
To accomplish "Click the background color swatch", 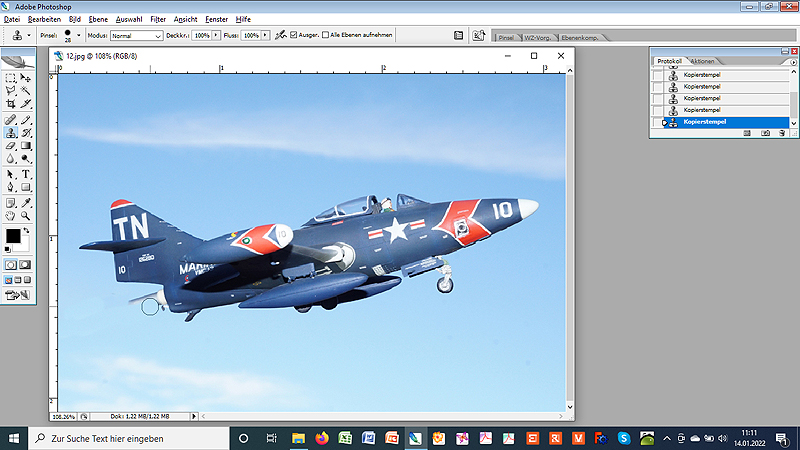I will tap(23, 246).
